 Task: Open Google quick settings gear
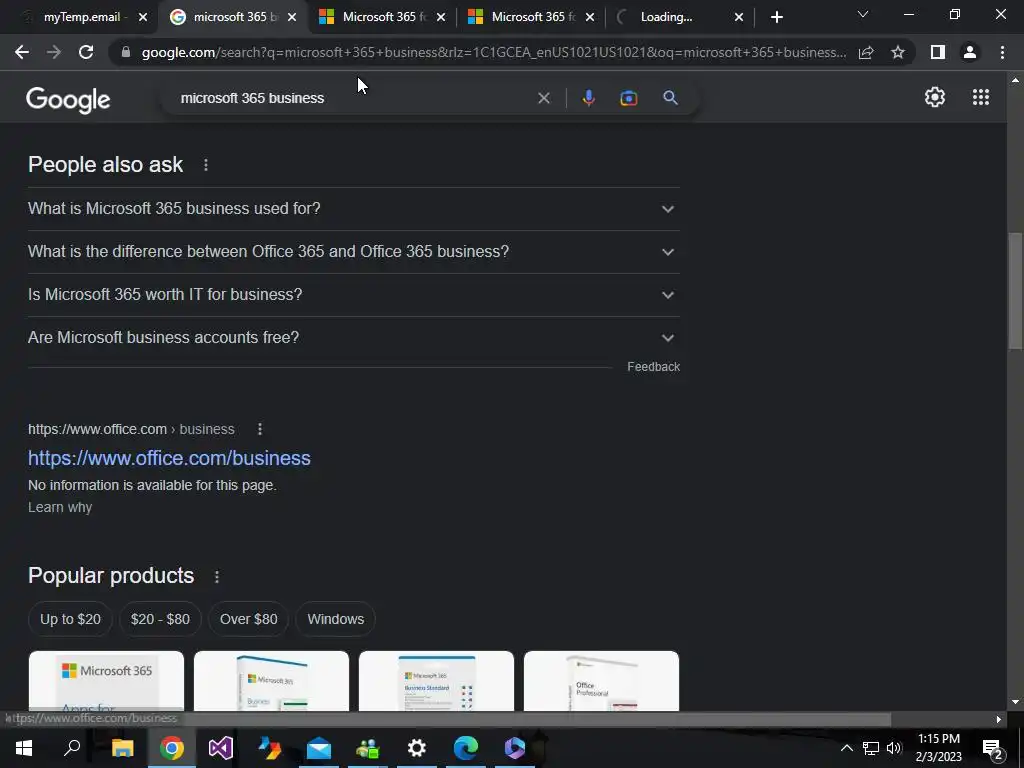(x=935, y=97)
